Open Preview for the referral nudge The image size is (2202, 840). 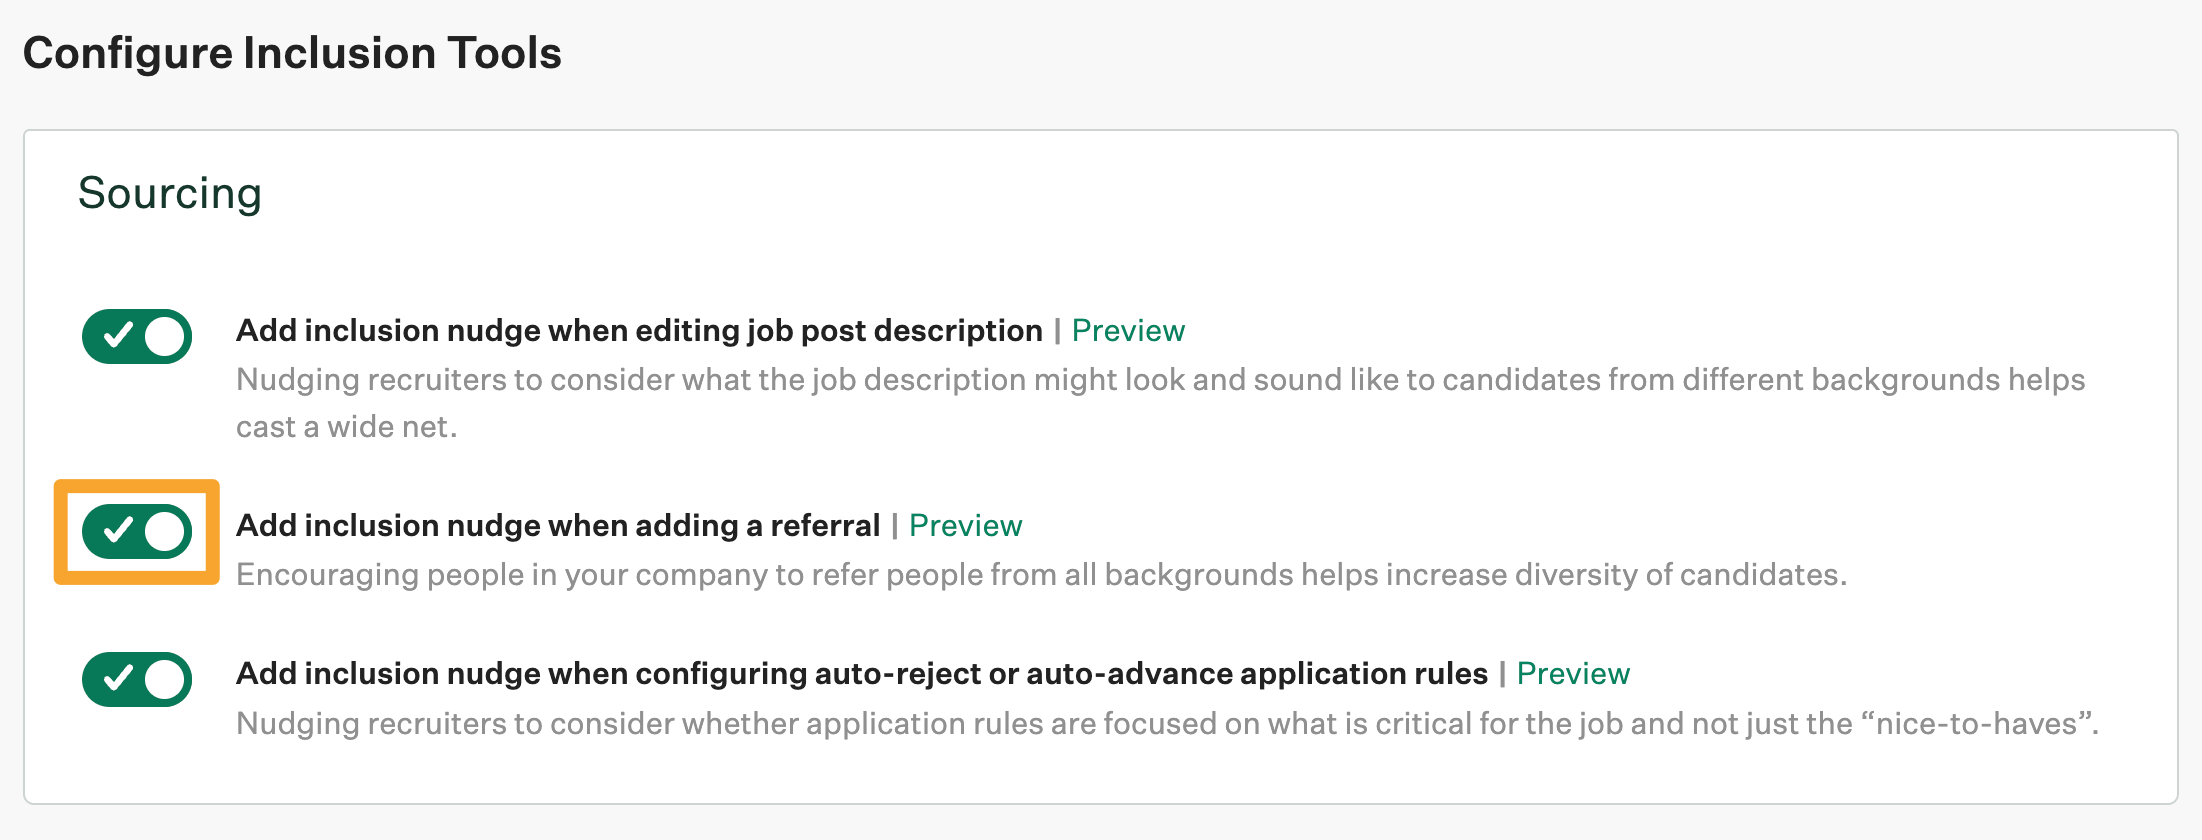(x=965, y=526)
